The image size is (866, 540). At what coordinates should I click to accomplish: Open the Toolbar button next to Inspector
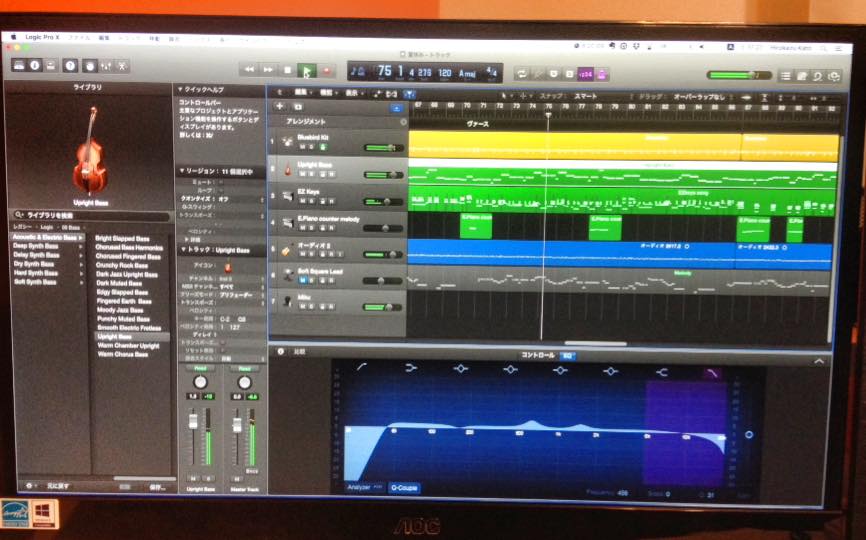51,65
